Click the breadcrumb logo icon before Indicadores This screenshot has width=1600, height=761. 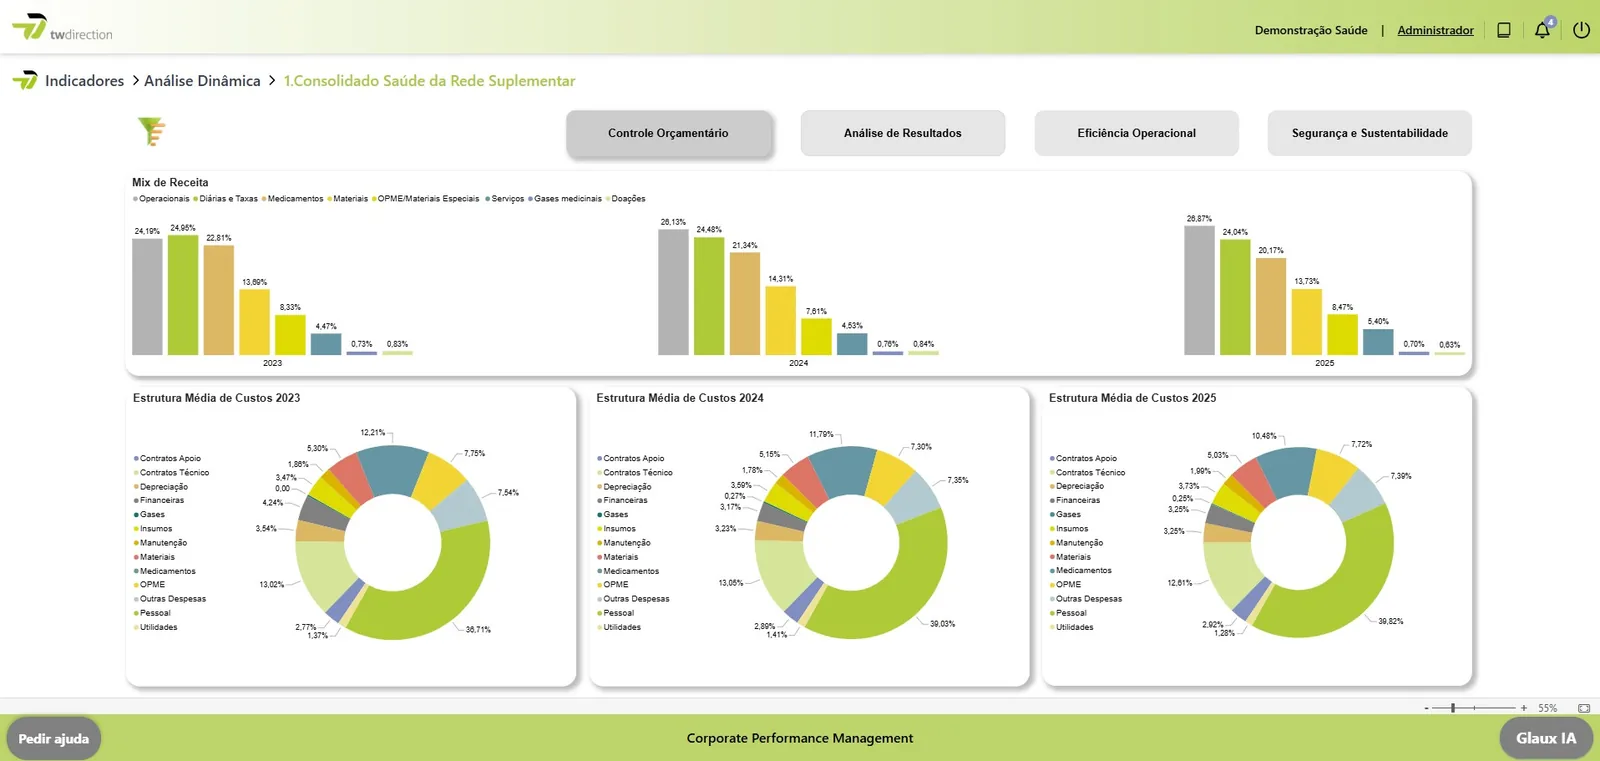coord(25,80)
